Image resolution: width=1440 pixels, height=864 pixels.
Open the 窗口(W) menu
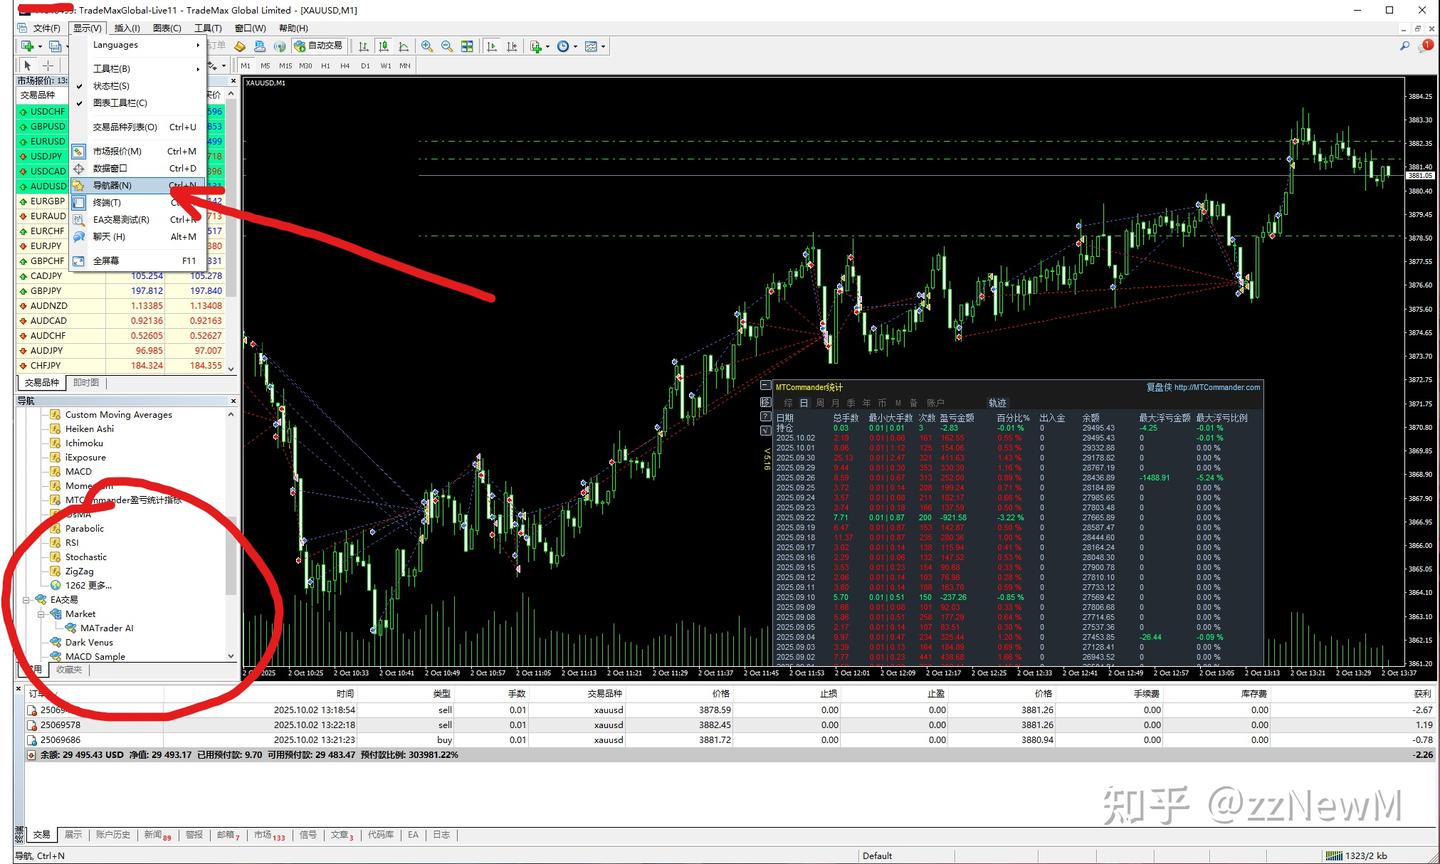tap(250, 28)
